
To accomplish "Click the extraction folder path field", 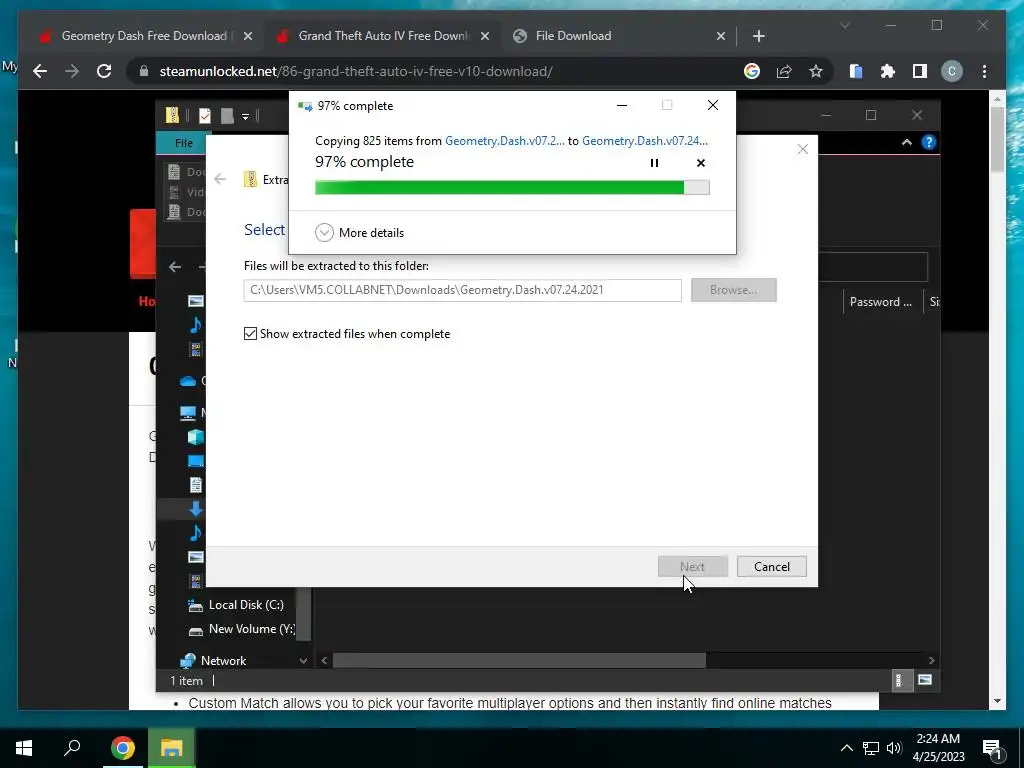I will [462, 290].
